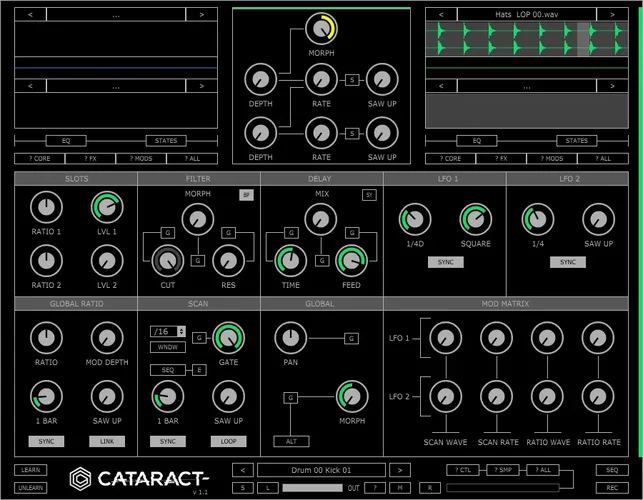The image size is (643, 500).
Task: Click the MOD DEPTH knob in GLOBAL RATIO
Action: point(107,338)
